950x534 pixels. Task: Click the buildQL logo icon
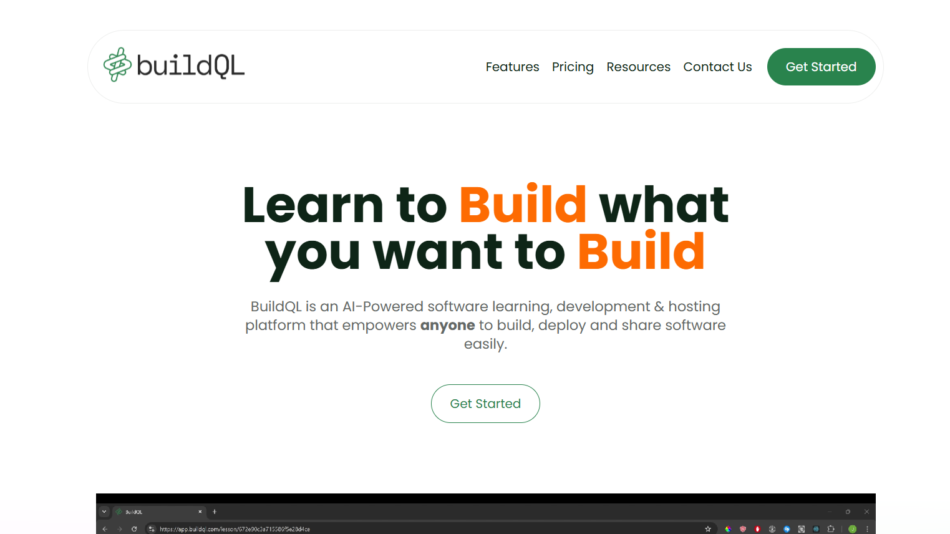[x=118, y=64]
